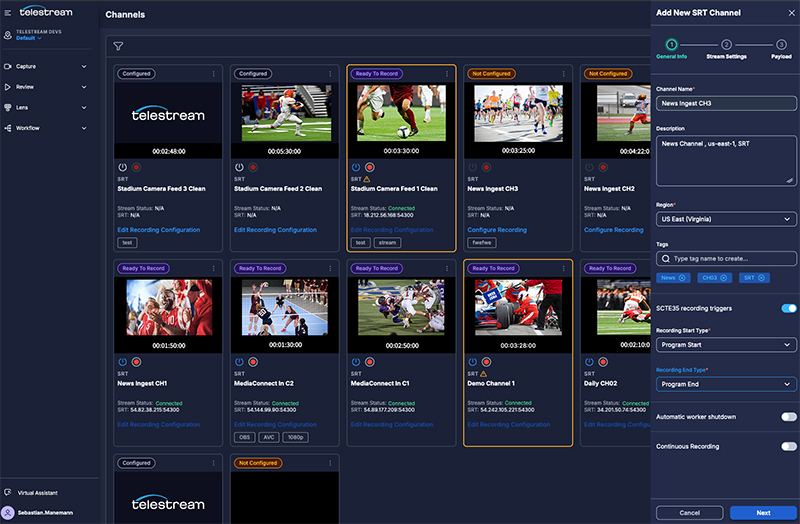Click power icon on News Ingest CH1 card
The width and height of the screenshot is (800, 524).
tap(123, 362)
